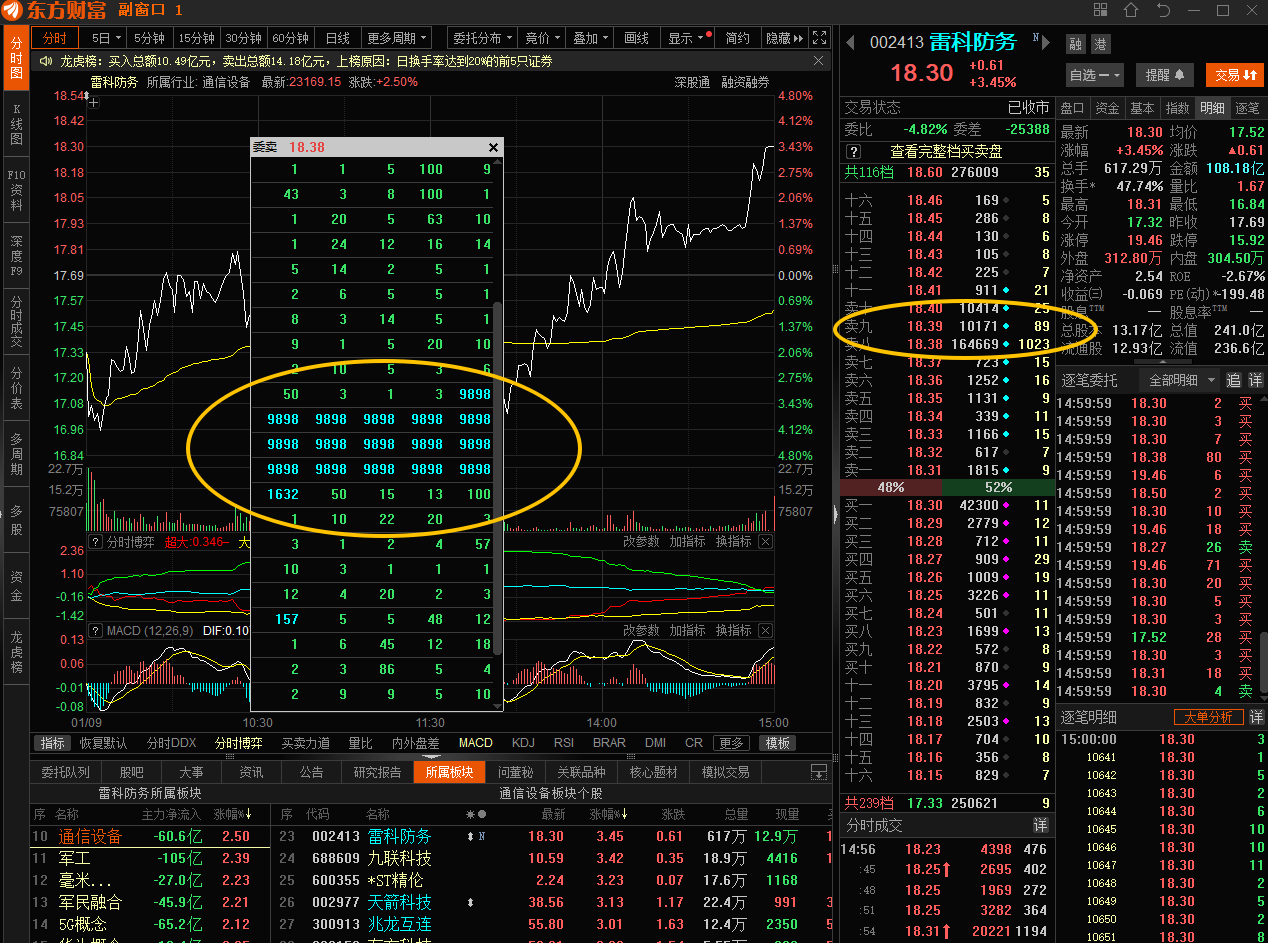Click the 港 Hong Kong connect badge
This screenshot has width=1268, height=943.
point(1099,44)
